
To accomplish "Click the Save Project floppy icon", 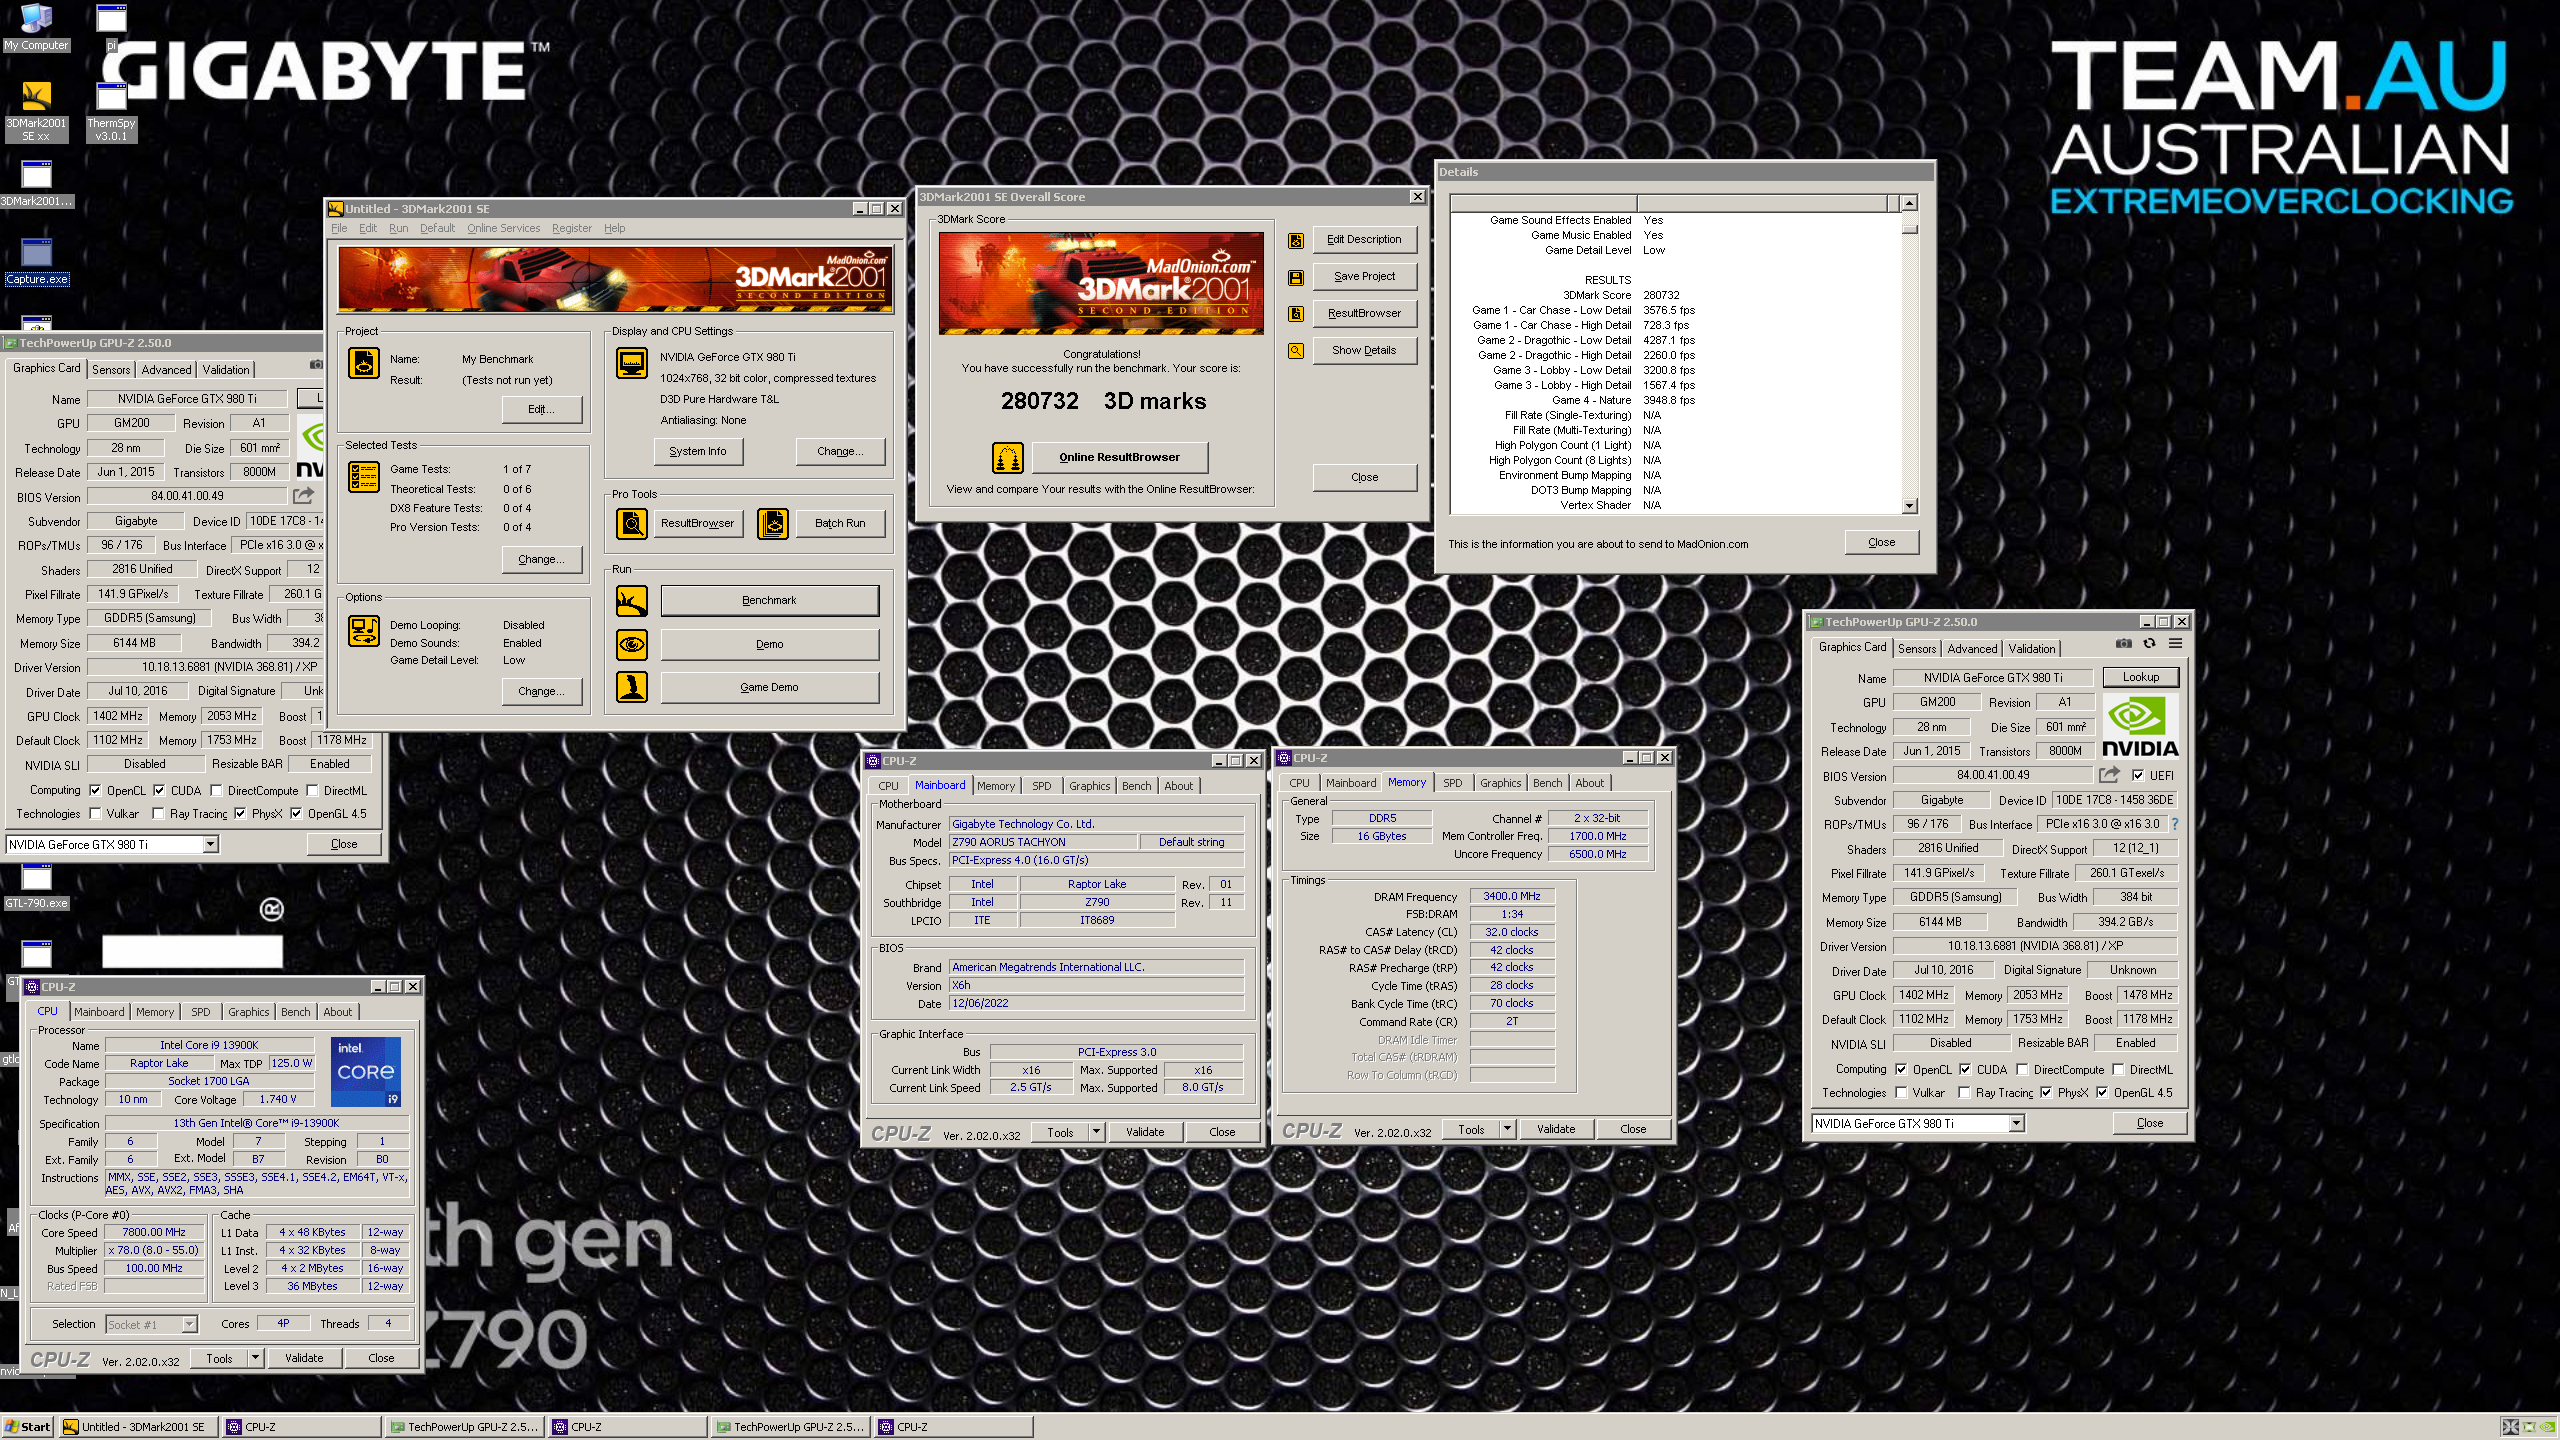I will click(x=1296, y=277).
